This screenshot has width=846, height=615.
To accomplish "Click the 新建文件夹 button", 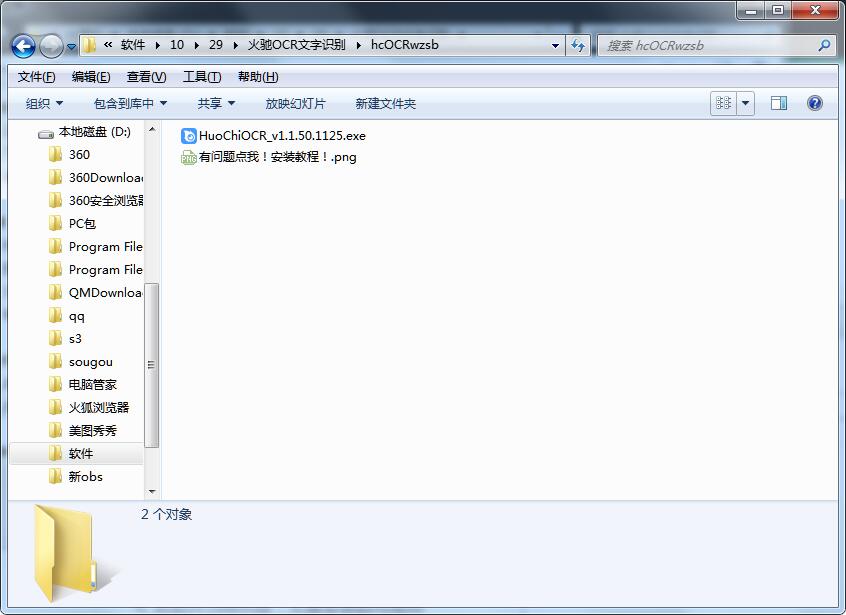I will pyautogui.click(x=385, y=104).
